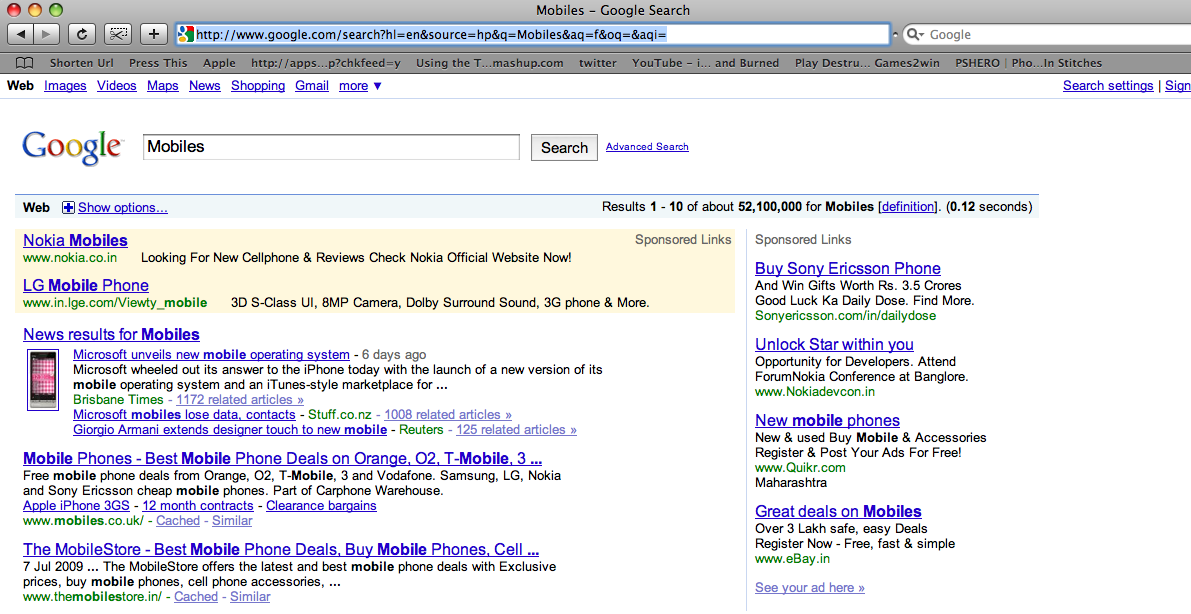Select the browser address bar URL
1191x614 pixels.
tap(532, 34)
